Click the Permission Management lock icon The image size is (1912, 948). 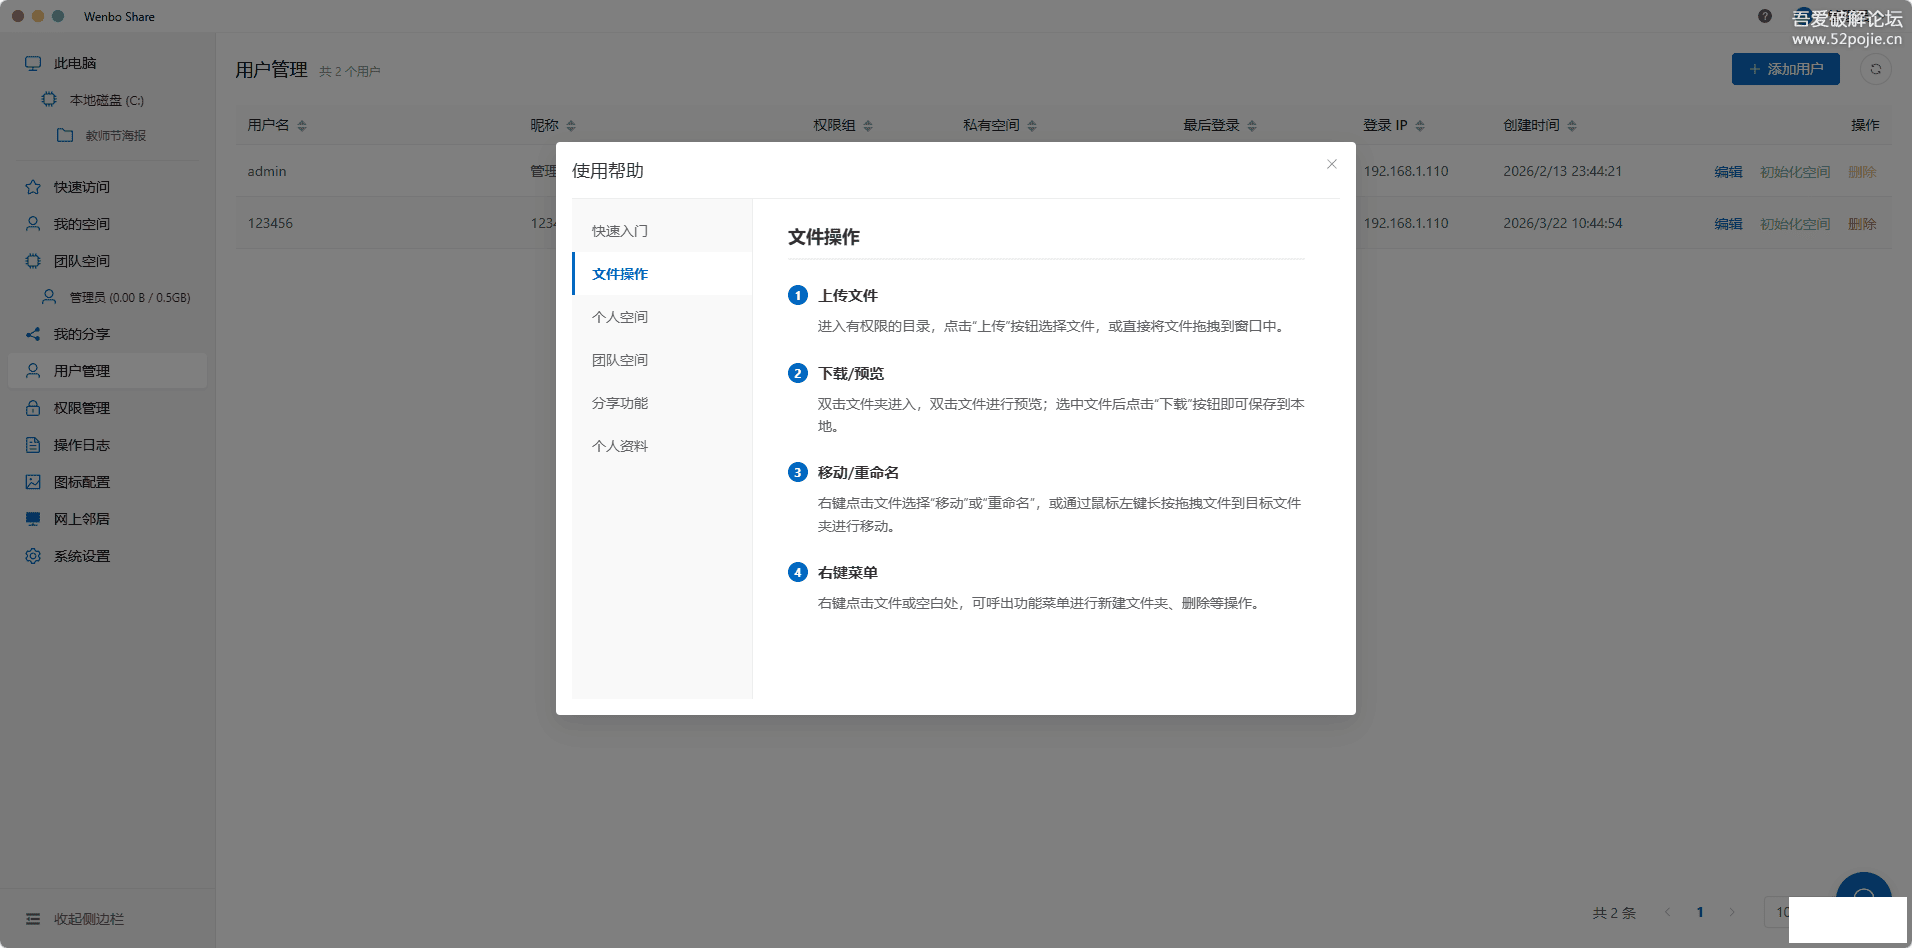(x=33, y=408)
